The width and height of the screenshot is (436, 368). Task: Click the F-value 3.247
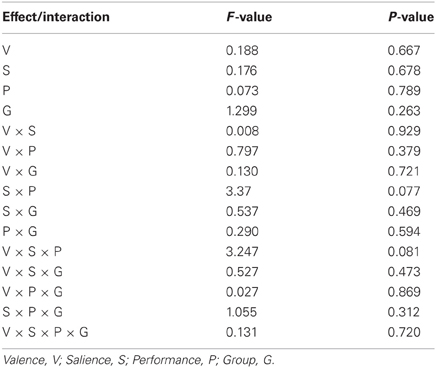coord(242,252)
